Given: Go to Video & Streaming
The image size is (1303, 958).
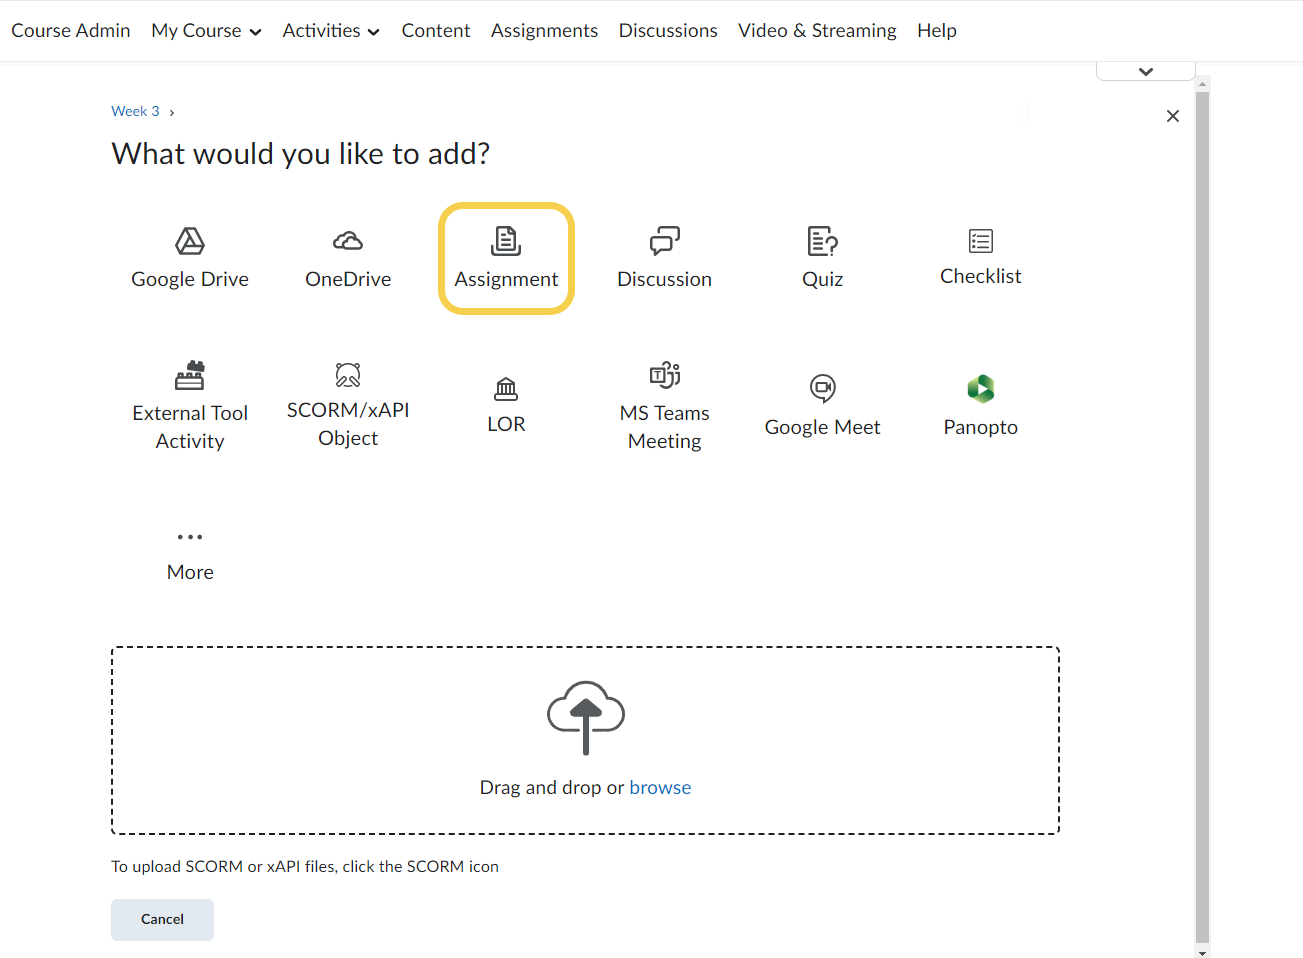Looking at the screenshot, I should tap(817, 31).
